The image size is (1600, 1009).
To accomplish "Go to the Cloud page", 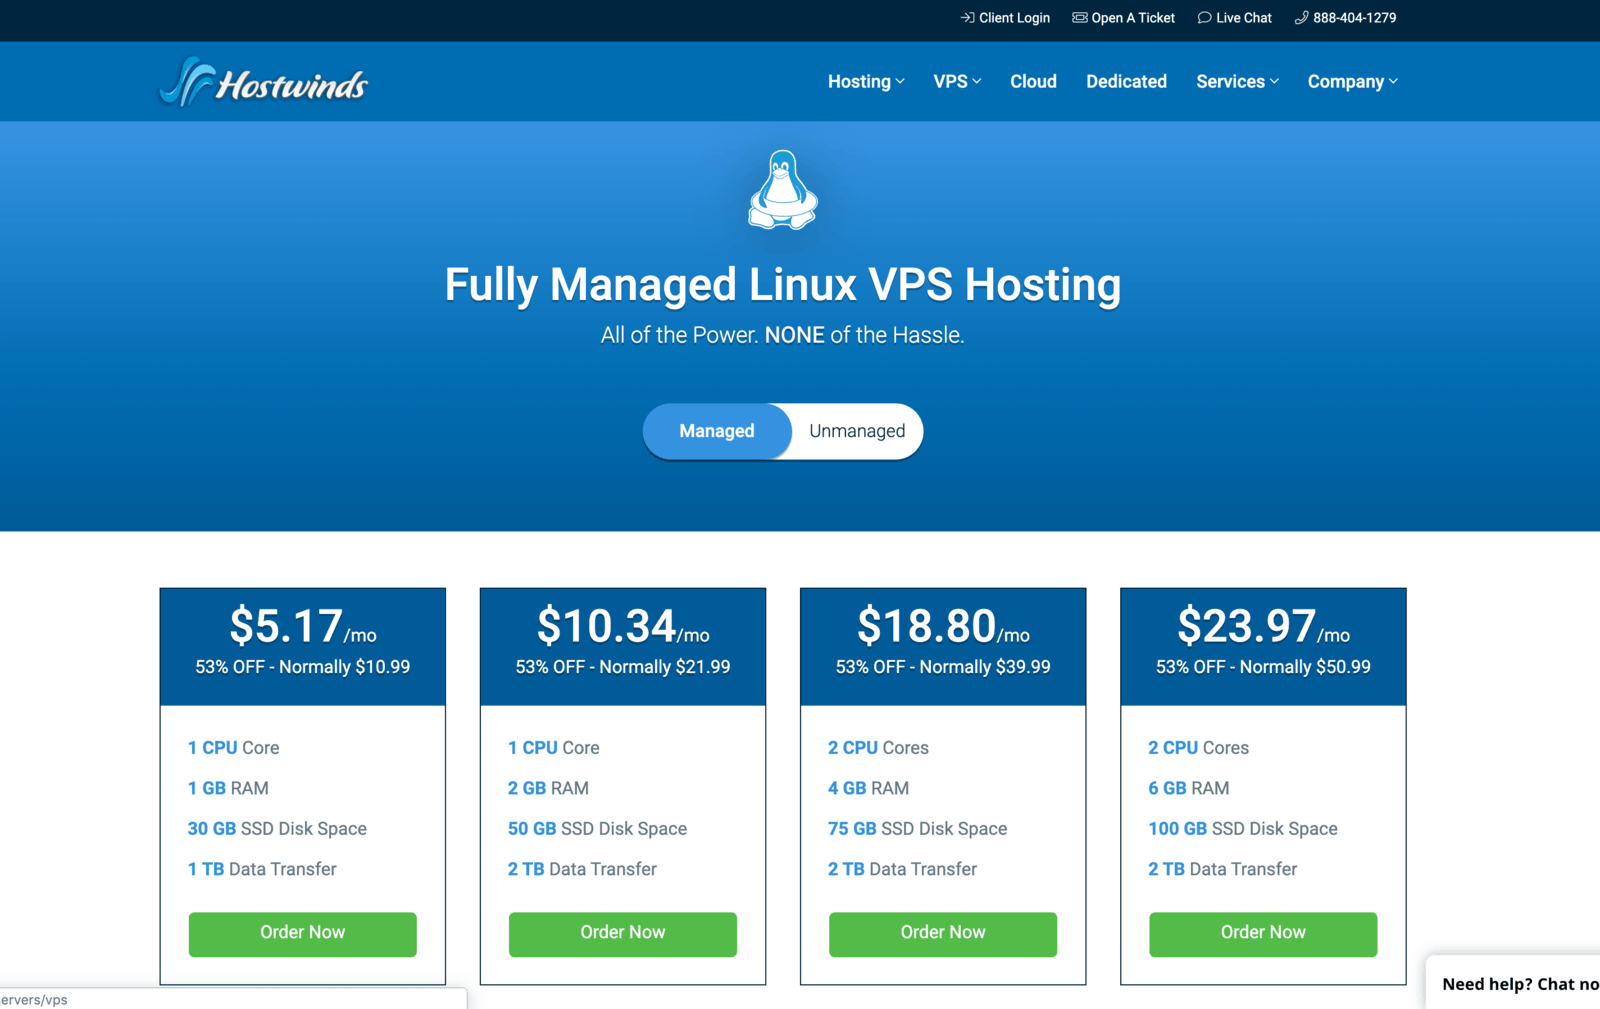I will [x=1033, y=82].
